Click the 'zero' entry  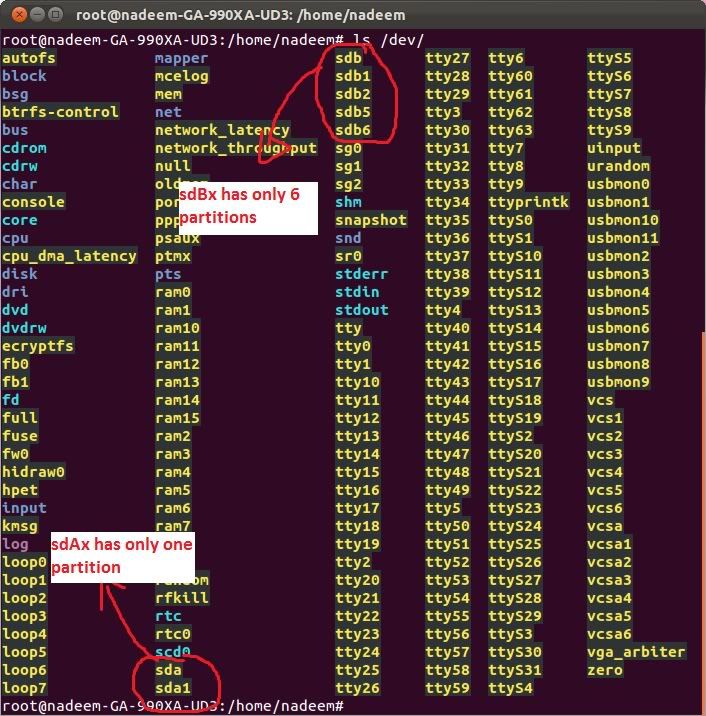coord(605,670)
